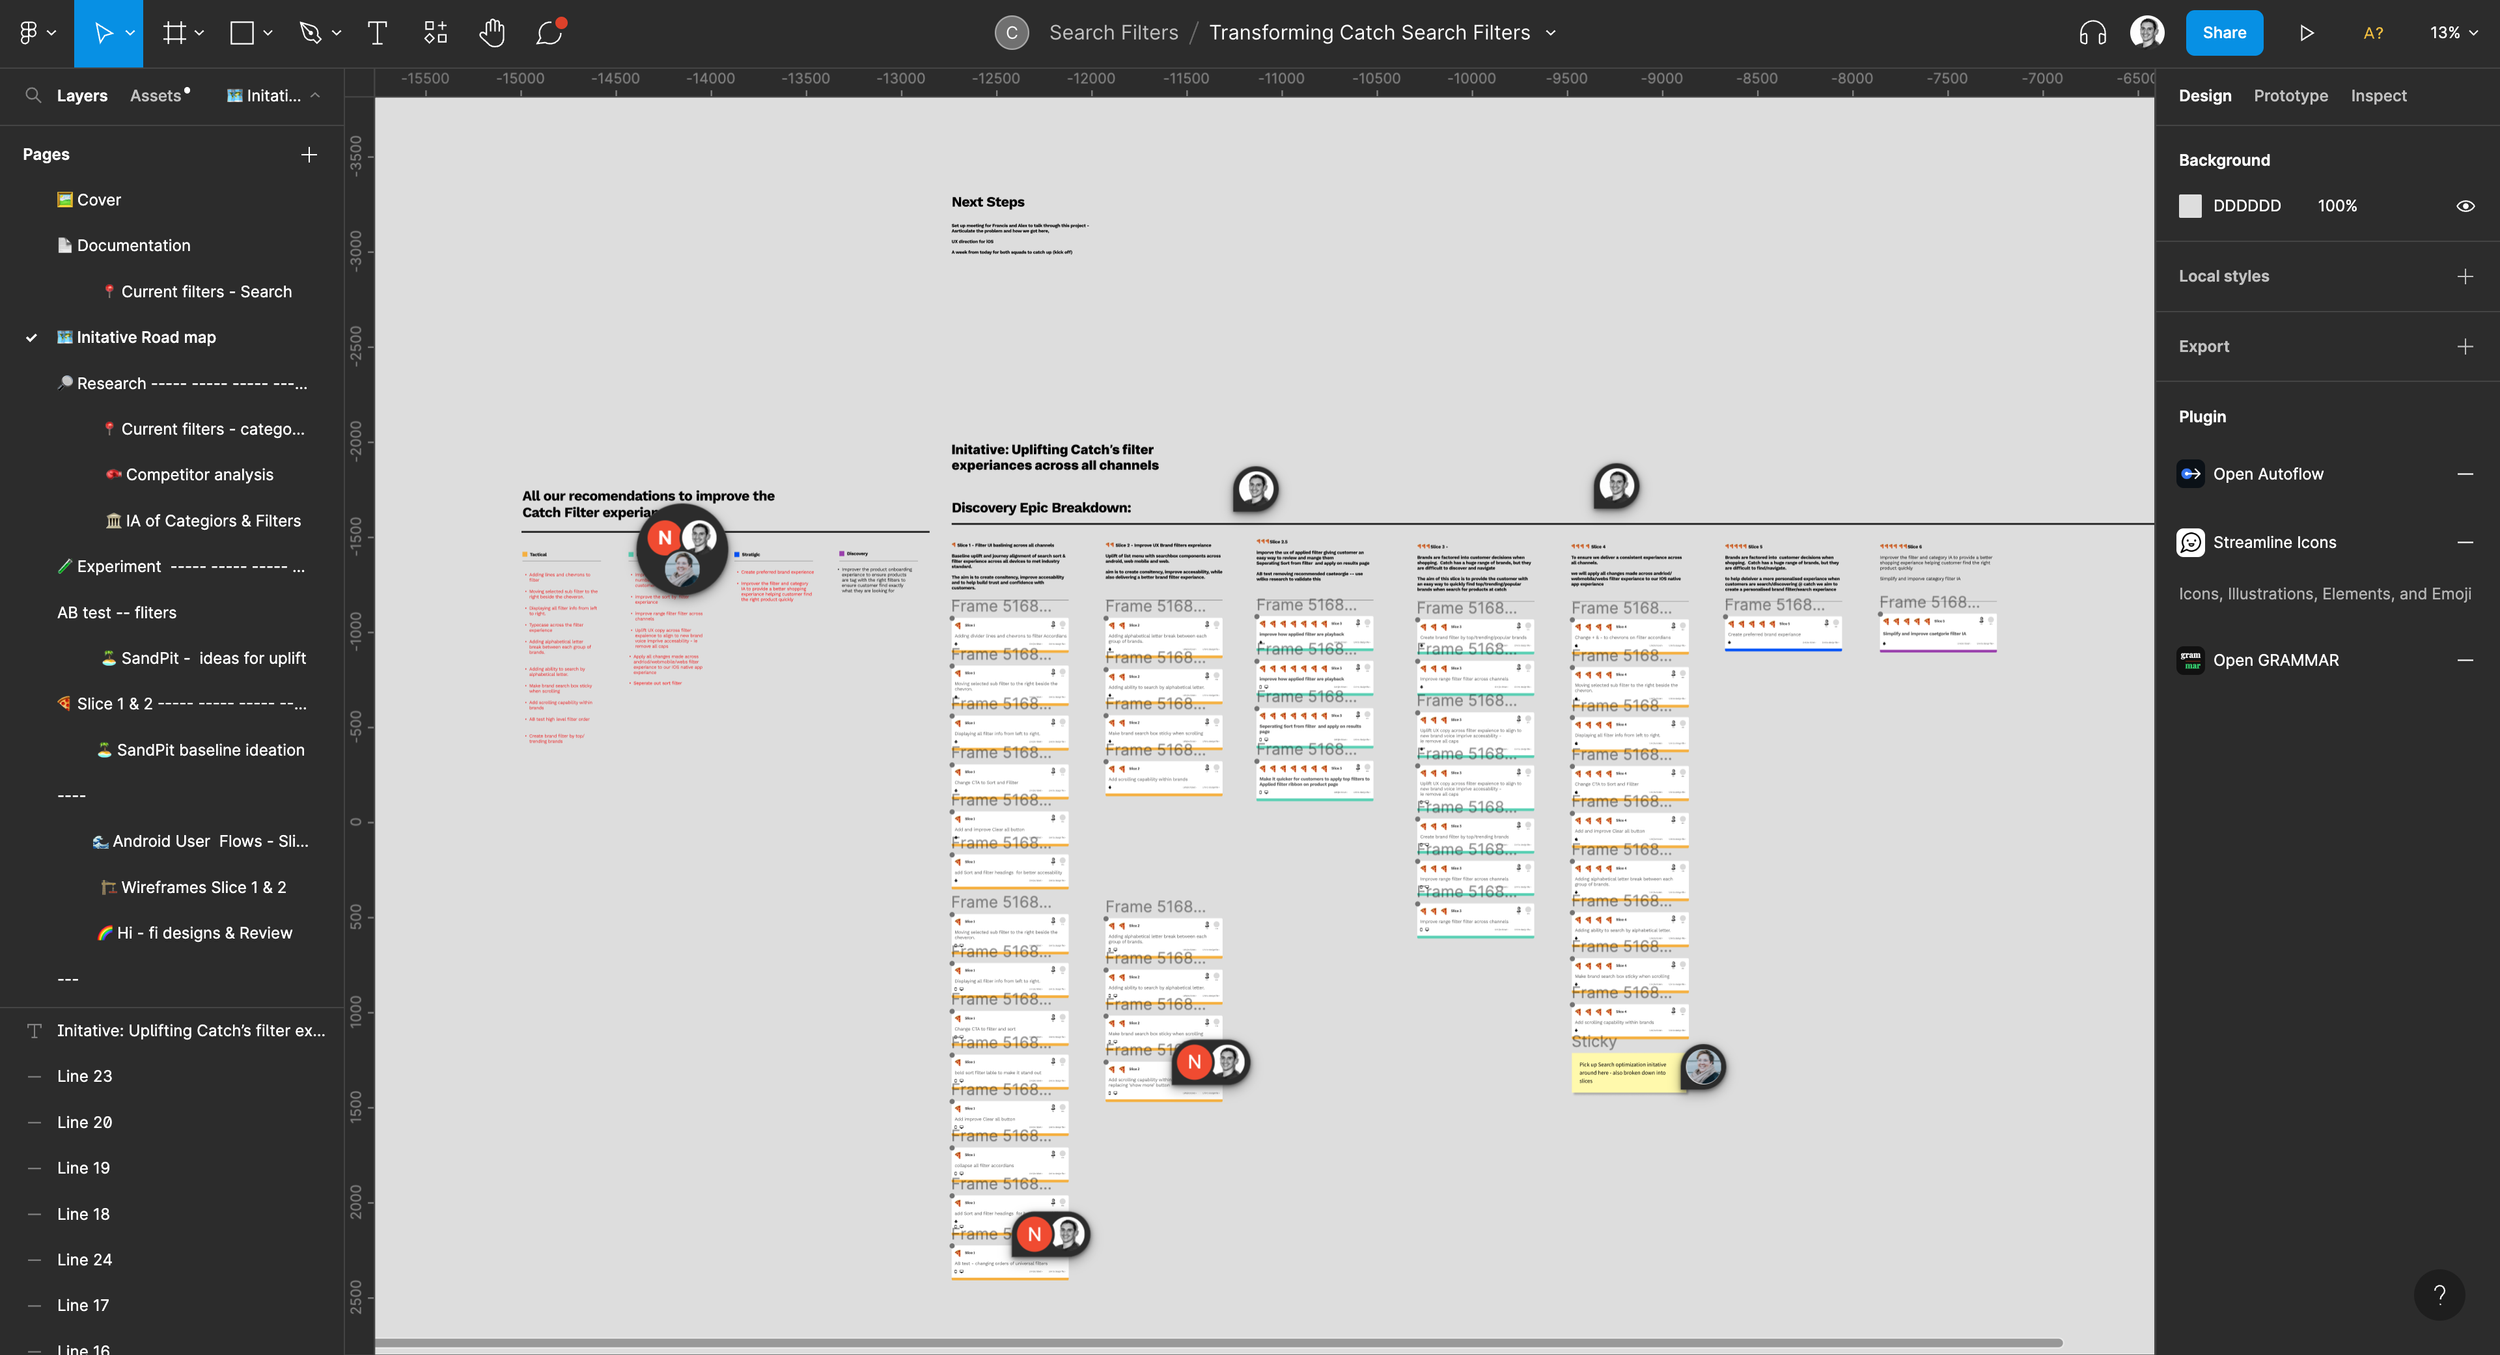Open the Pen tool options dropdown
The height and width of the screenshot is (1355, 2500).
336,33
